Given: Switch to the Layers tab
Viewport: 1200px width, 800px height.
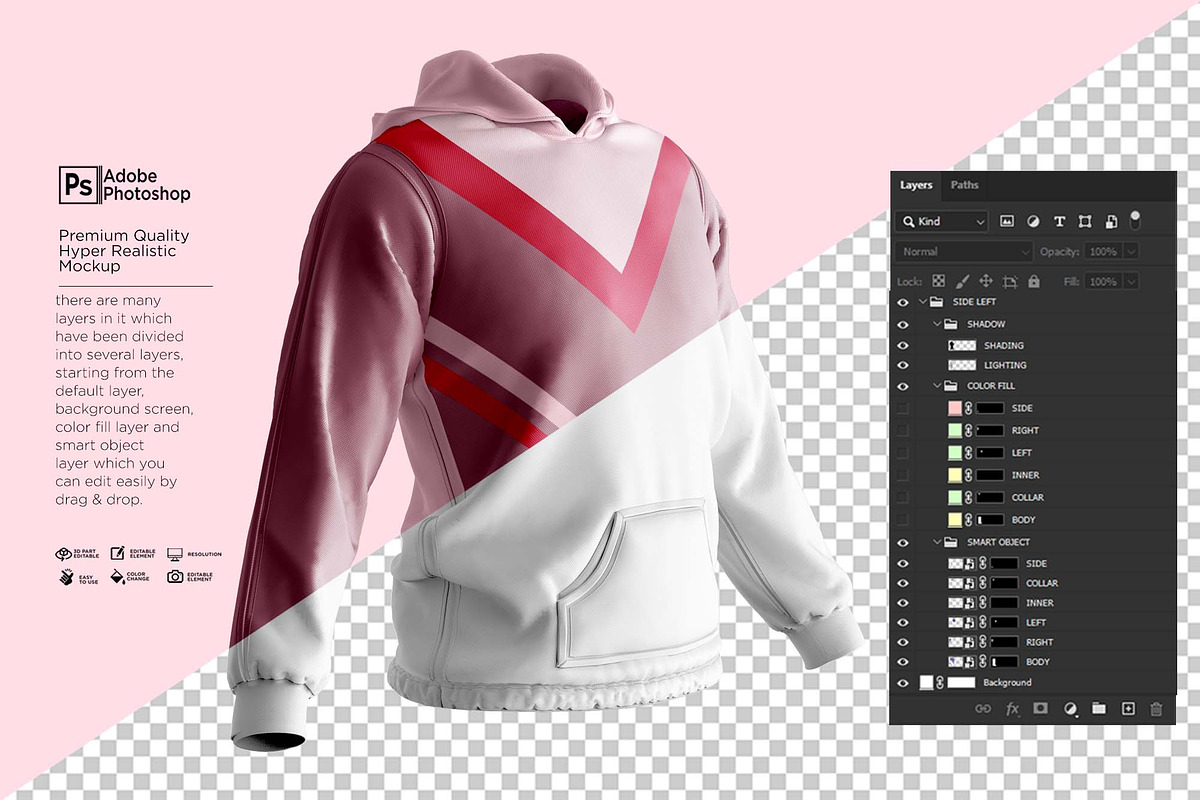Looking at the screenshot, I should (x=916, y=185).
